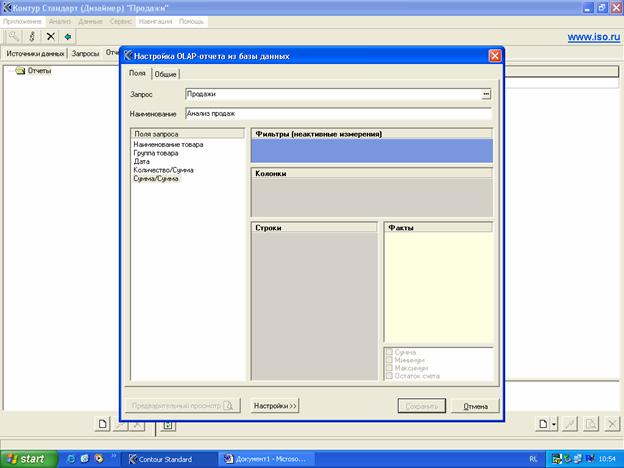
Task: Expand the Настройки >> section
Action: click(276, 406)
